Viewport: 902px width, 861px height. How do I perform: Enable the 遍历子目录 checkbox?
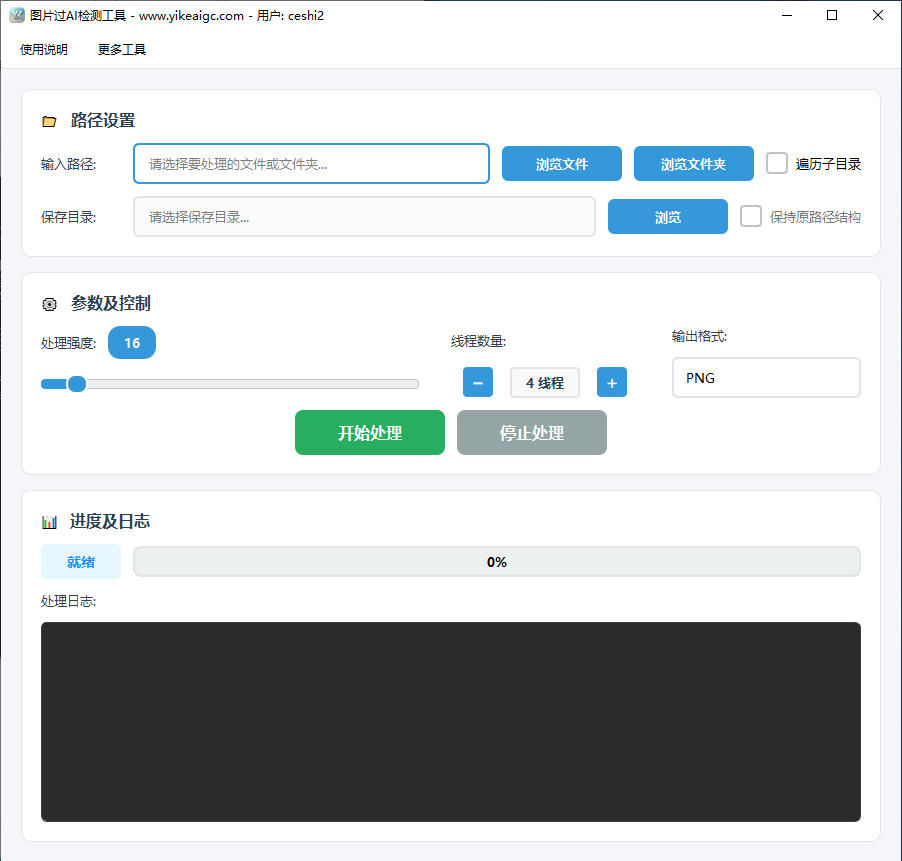[x=777, y=163]
